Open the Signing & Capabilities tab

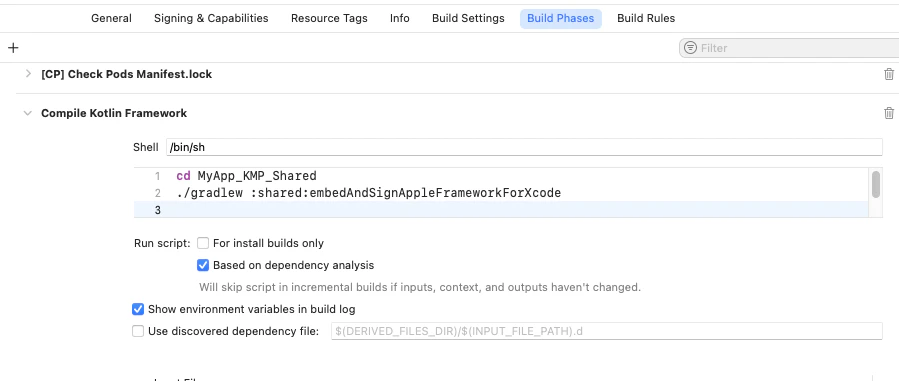(211, 18)
